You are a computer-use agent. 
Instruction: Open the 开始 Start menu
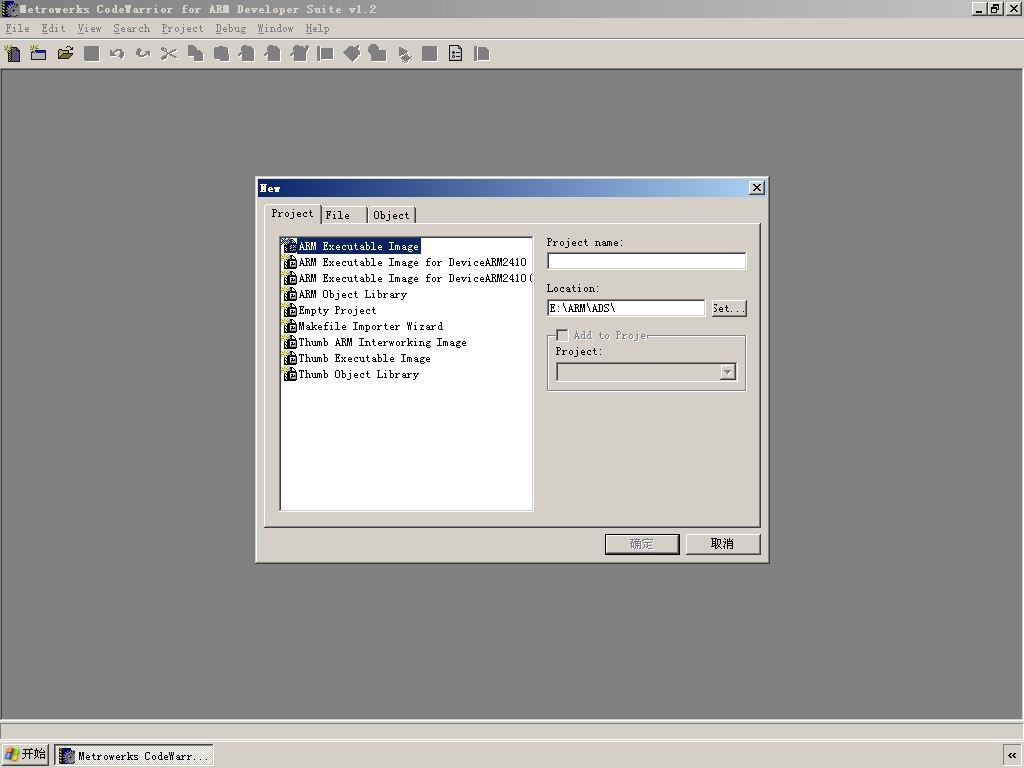pyautogui.click(x=25, y=755)
